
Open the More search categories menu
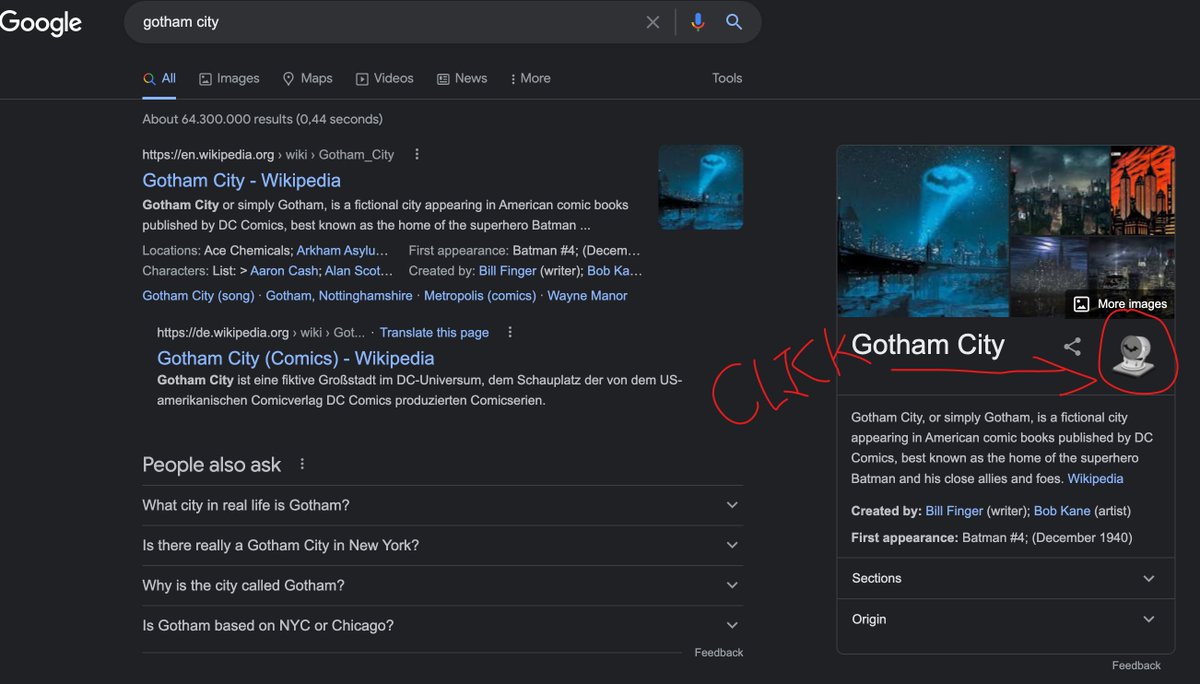(x=531, y=78)
